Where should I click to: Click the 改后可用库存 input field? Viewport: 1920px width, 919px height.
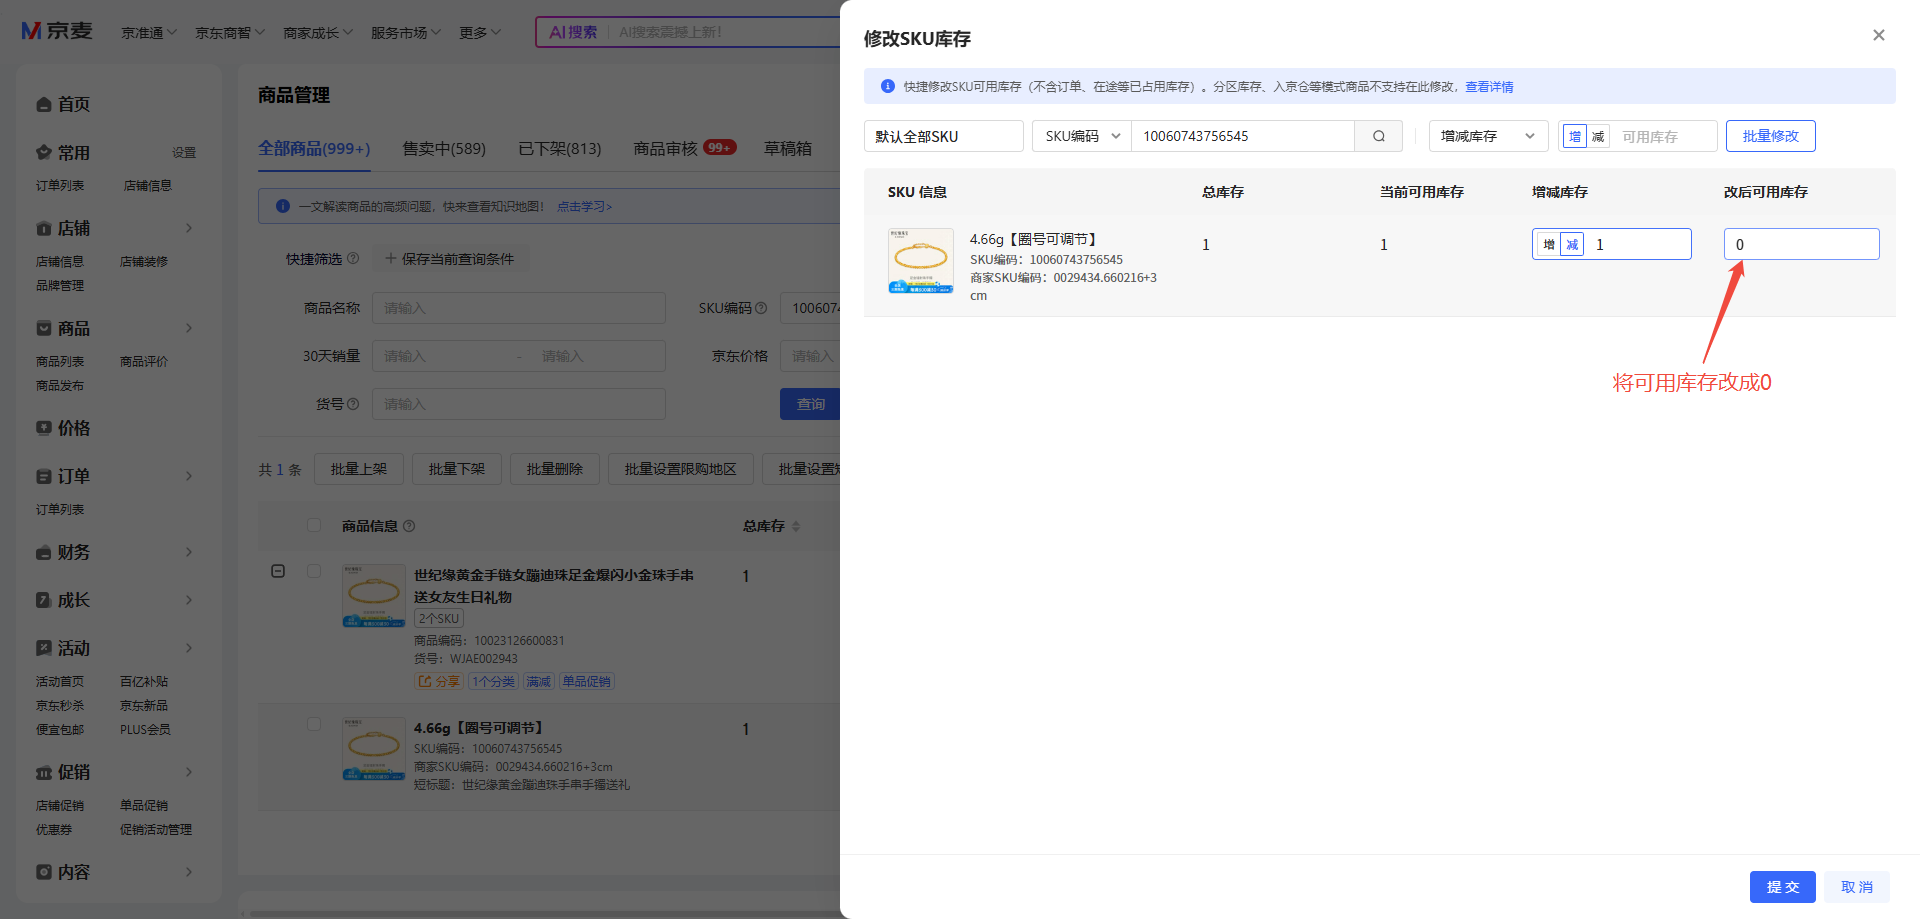(x=1801, y=245)
